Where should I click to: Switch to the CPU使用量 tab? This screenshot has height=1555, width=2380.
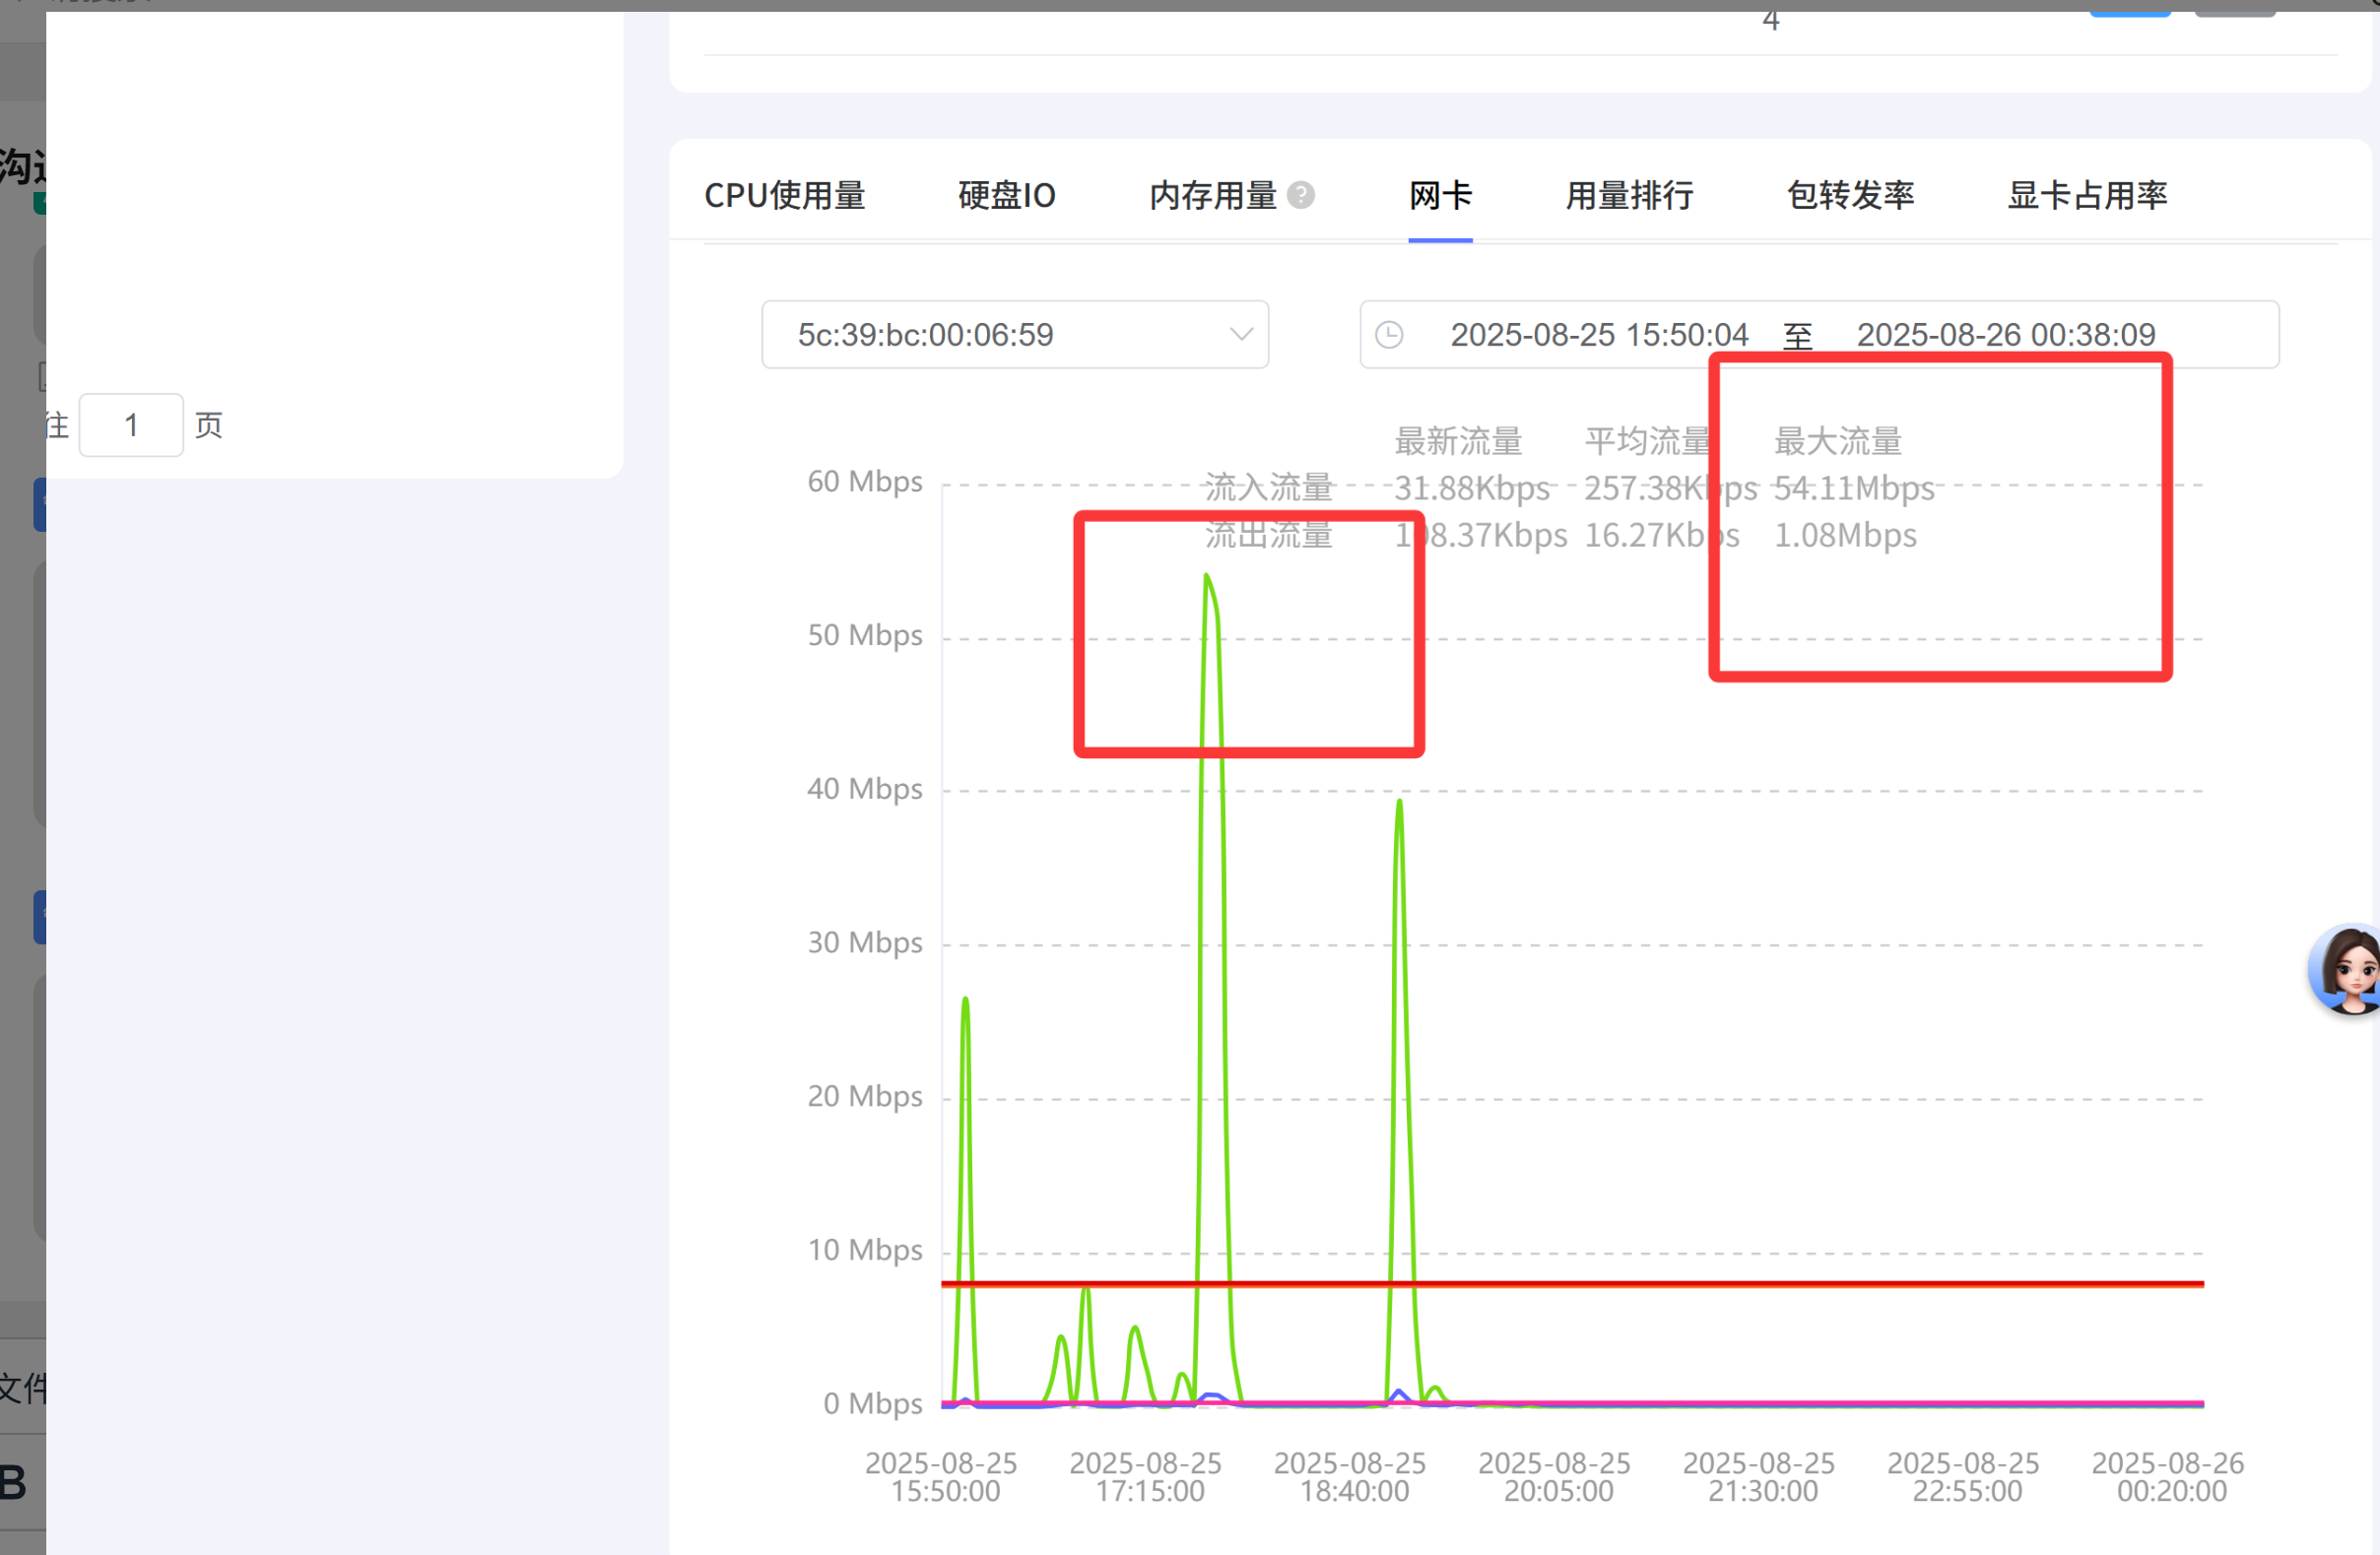(x=785, y=195)
